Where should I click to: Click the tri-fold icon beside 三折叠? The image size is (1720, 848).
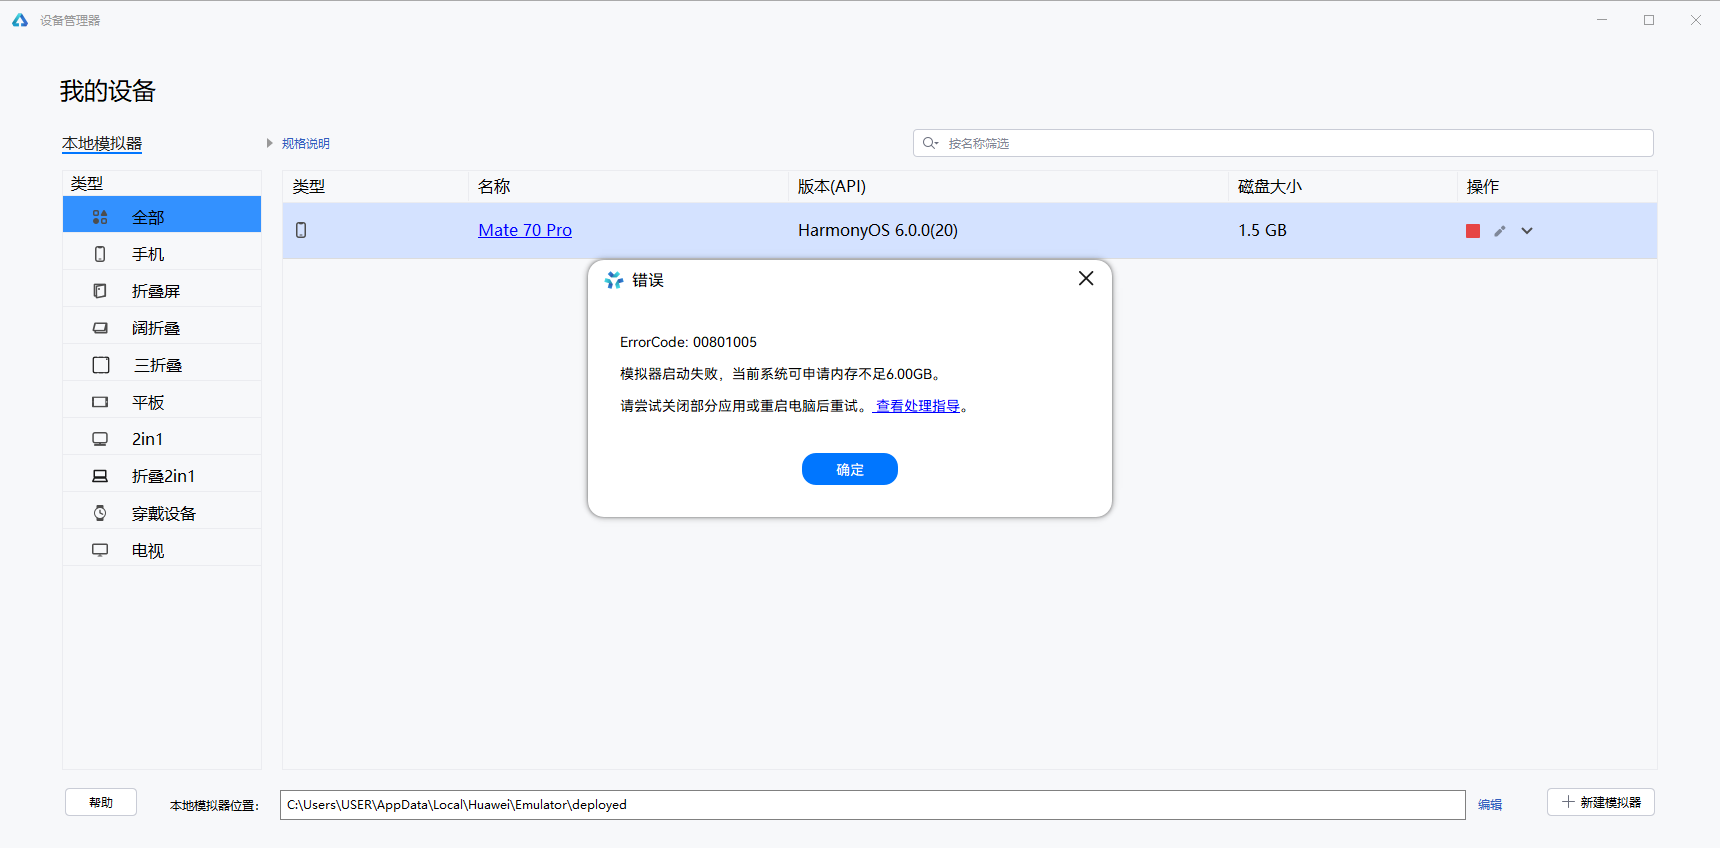(x=101, y=365)
